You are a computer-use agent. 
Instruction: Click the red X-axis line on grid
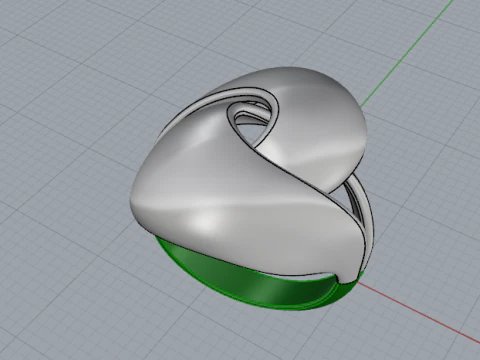click(x=418, y=313)
